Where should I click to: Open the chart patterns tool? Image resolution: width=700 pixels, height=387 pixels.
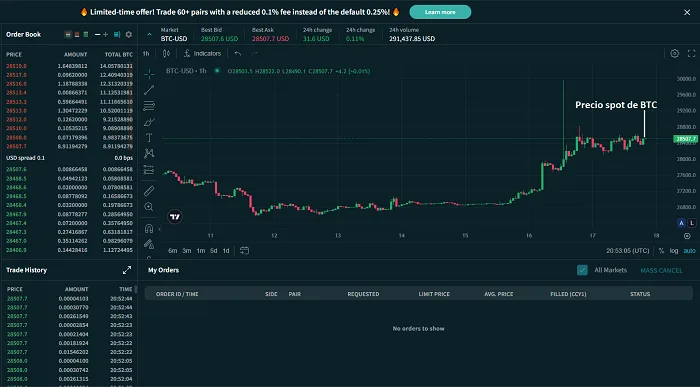(x=149, y=154)
